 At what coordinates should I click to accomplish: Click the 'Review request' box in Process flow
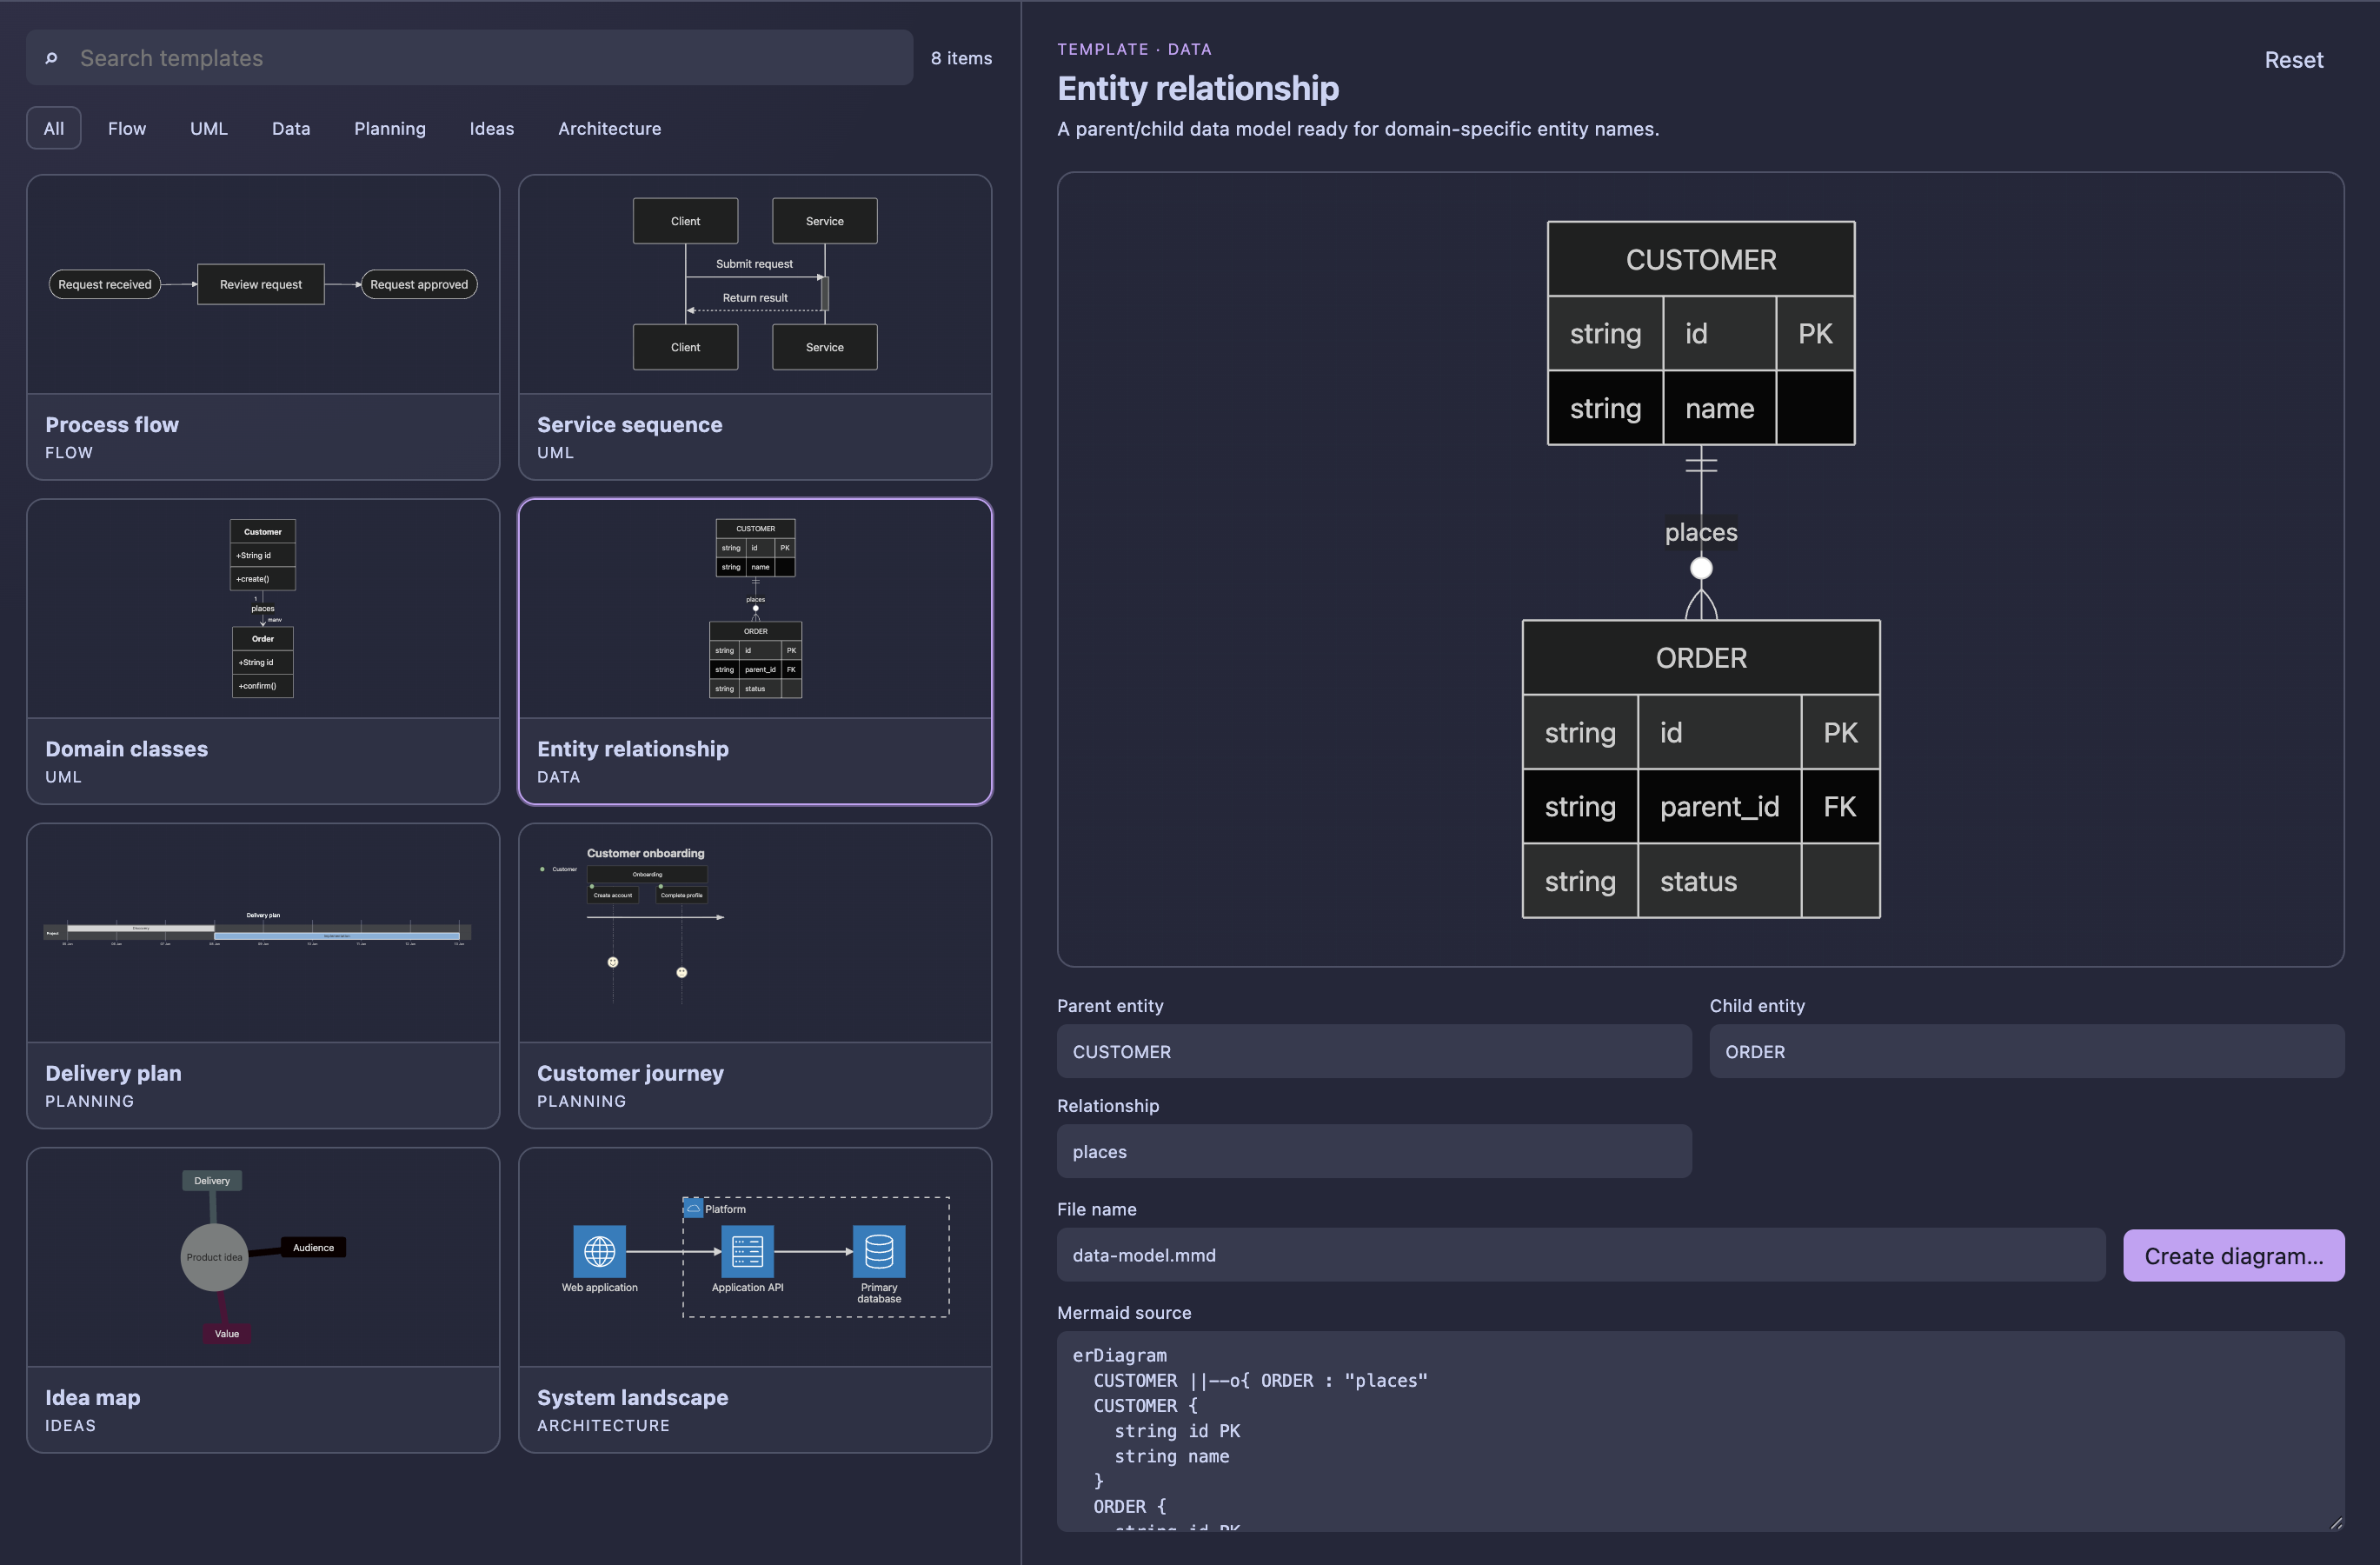(x=261, y=284)
